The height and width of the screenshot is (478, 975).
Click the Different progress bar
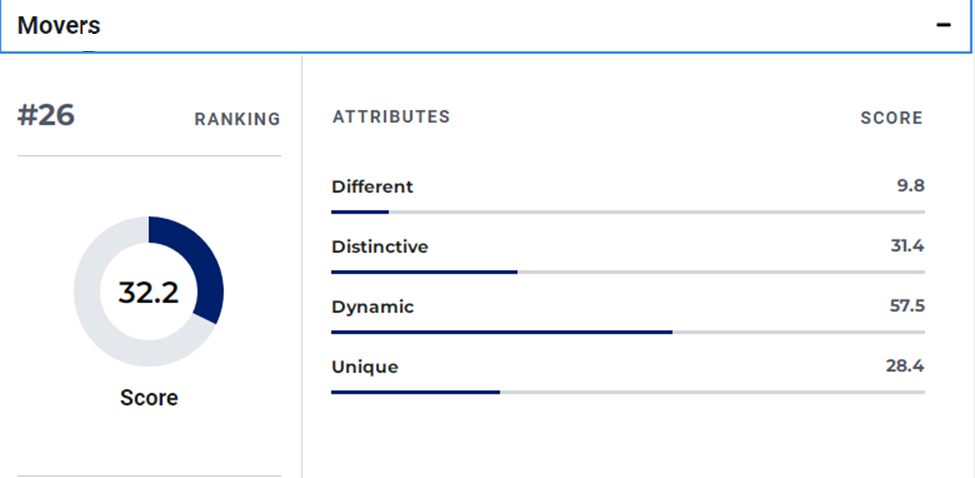point(627,212)
